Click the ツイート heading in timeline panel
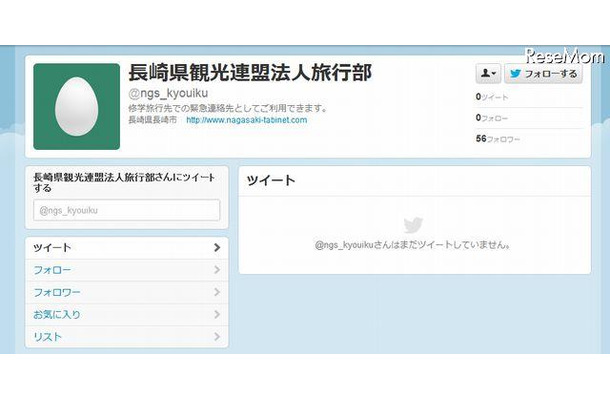This screenshot has height=400, width=610. (271, 181)
